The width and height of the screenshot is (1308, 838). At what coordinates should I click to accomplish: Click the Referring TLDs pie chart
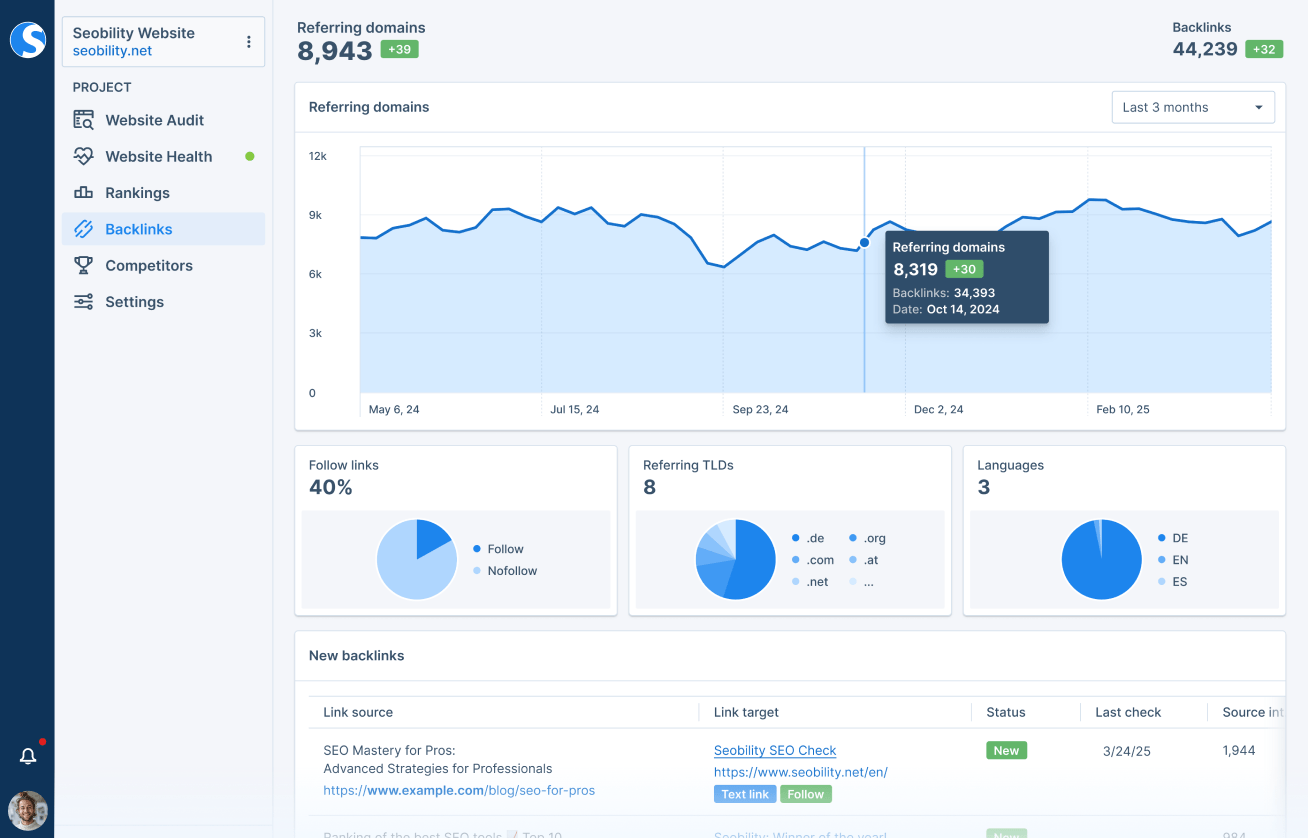tap(735, 560)
